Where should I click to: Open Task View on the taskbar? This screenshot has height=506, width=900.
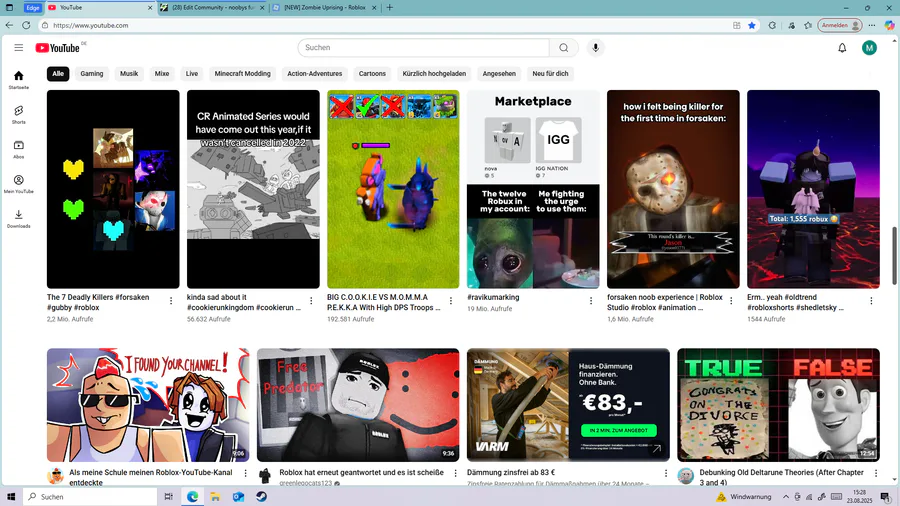[168, 497]
